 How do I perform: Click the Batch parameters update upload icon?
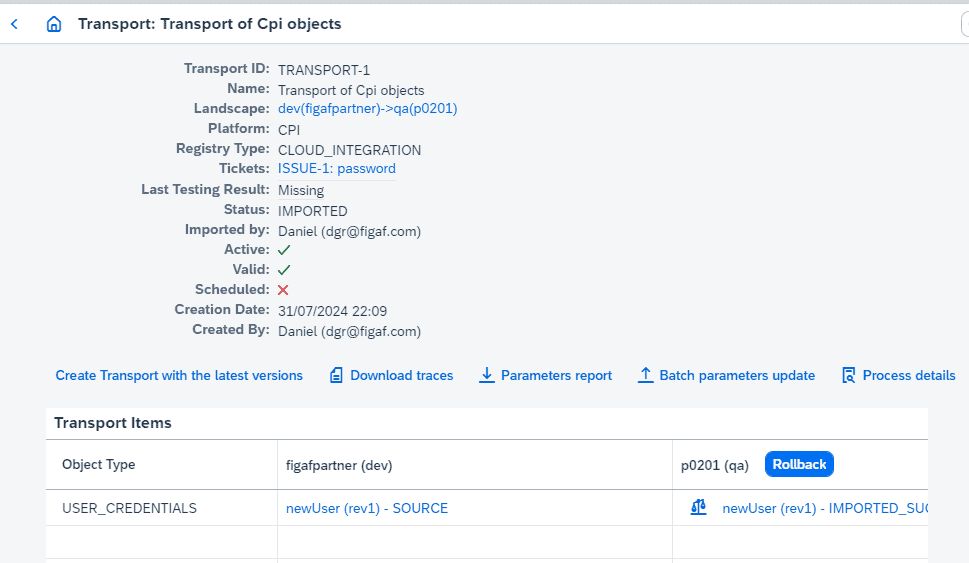[x=645, y=375]
